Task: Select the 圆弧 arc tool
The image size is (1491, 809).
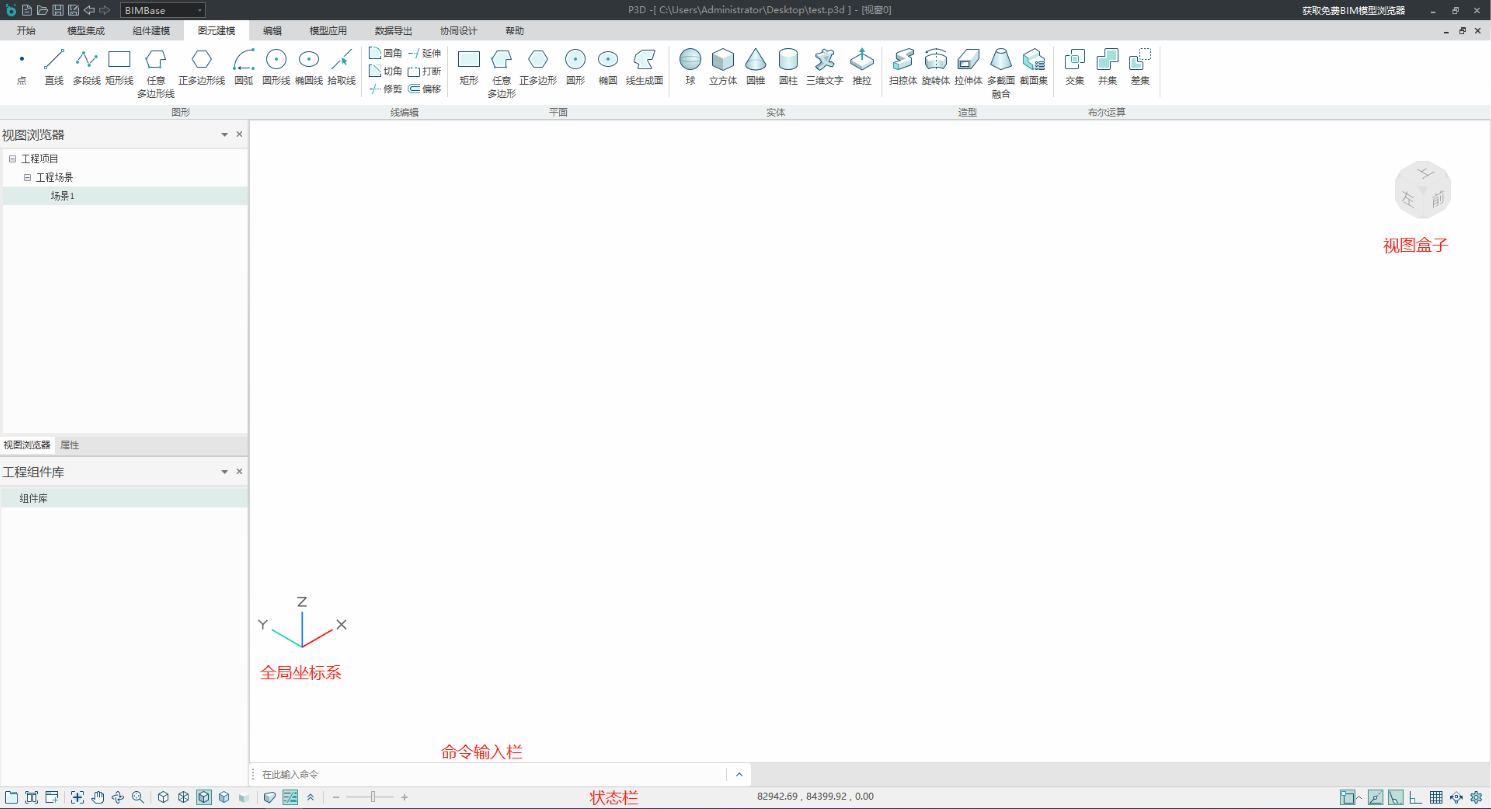Action: tap(244, 67)
